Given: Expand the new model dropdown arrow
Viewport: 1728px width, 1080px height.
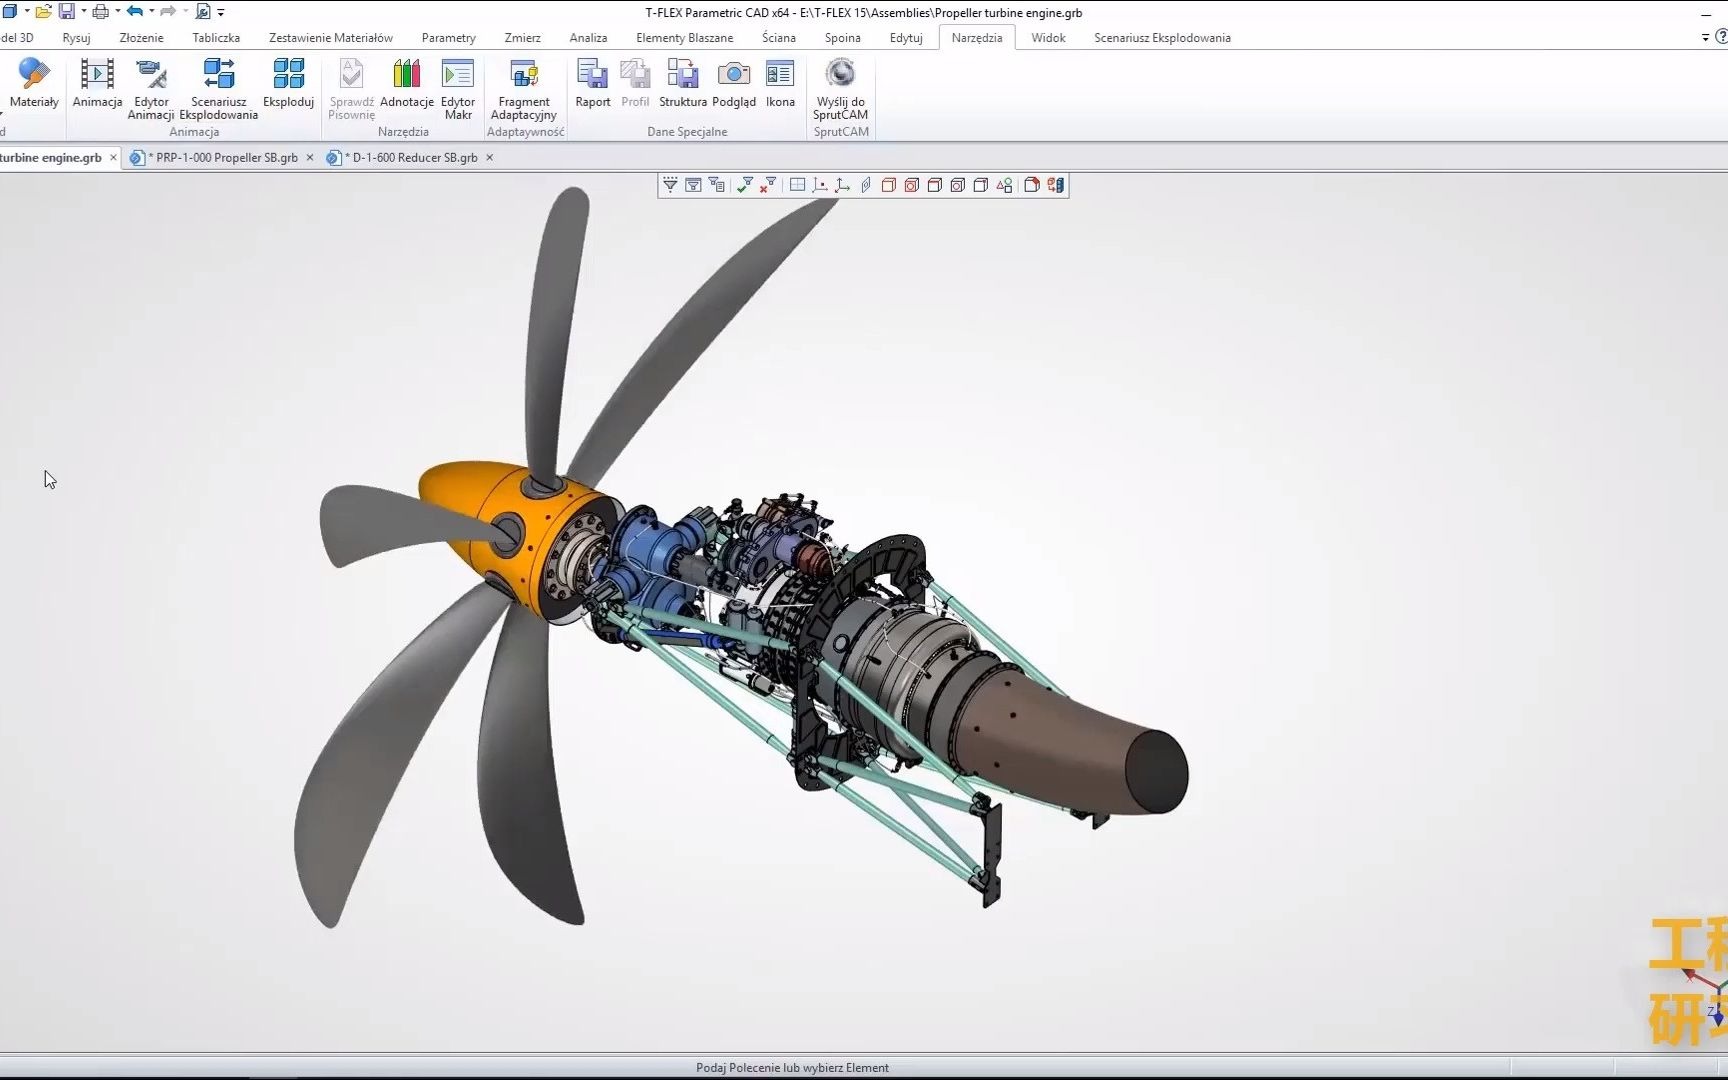Looking at the screenshot, I should pyautogui.click(x=27, y=11).
